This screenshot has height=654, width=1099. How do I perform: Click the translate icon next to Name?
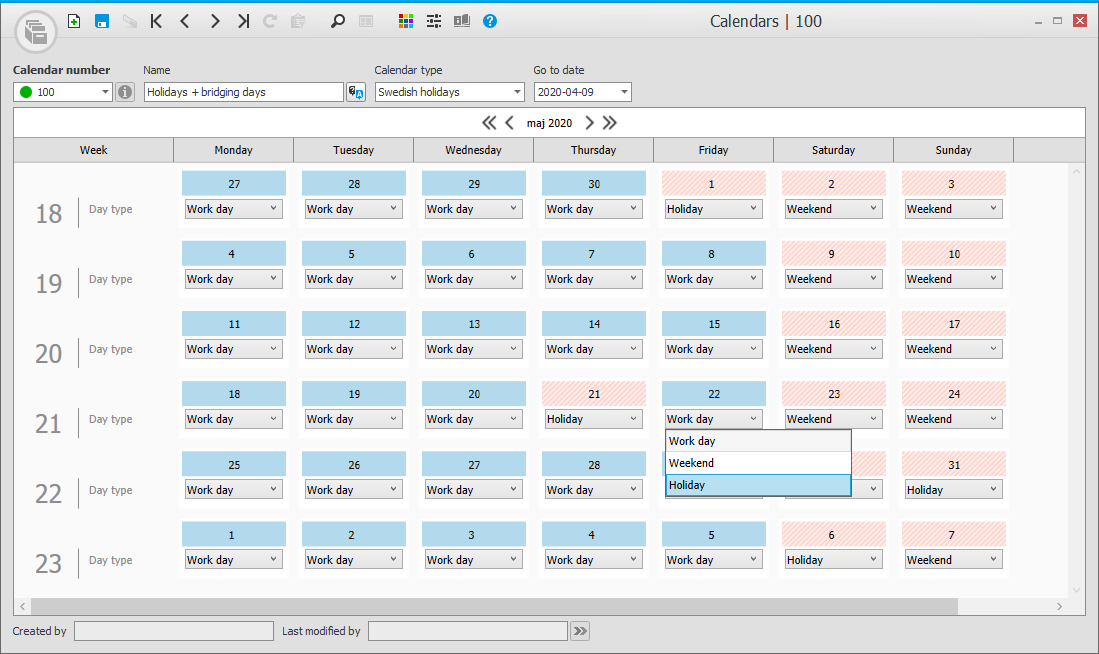pyautogui.click(x=355, y=92)
